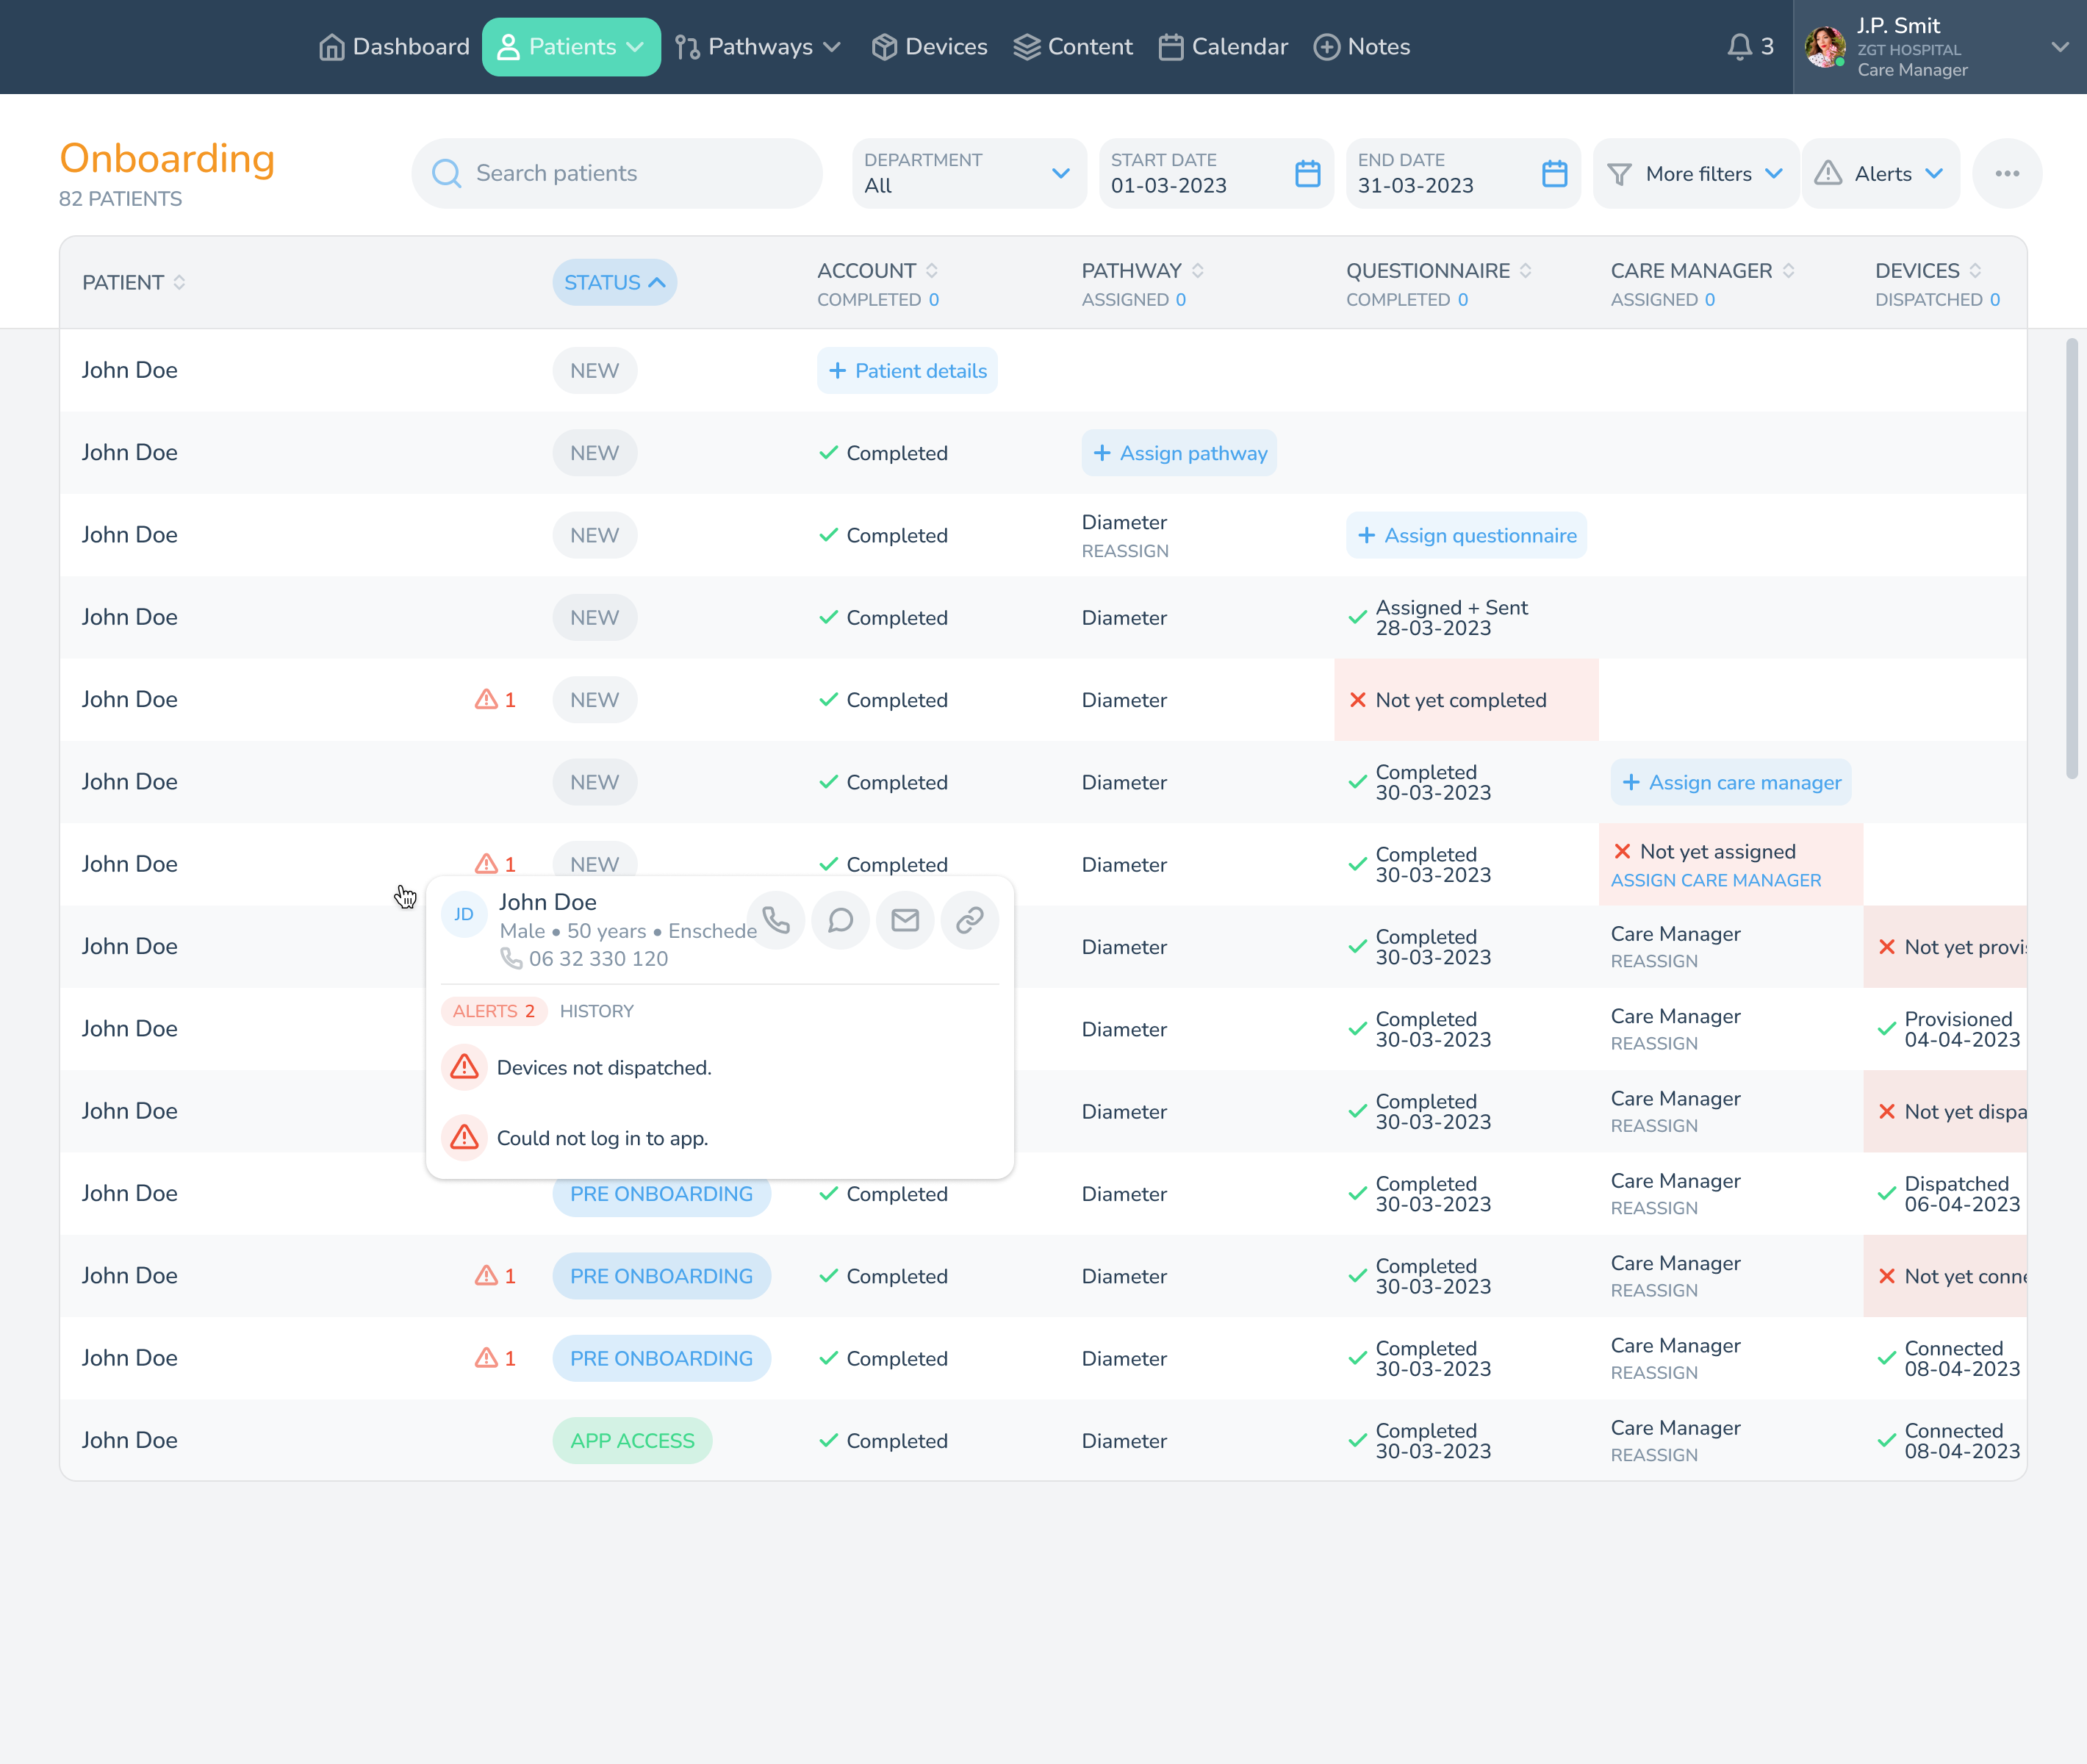Click the vertical table scrollbar

[2071, 559]
